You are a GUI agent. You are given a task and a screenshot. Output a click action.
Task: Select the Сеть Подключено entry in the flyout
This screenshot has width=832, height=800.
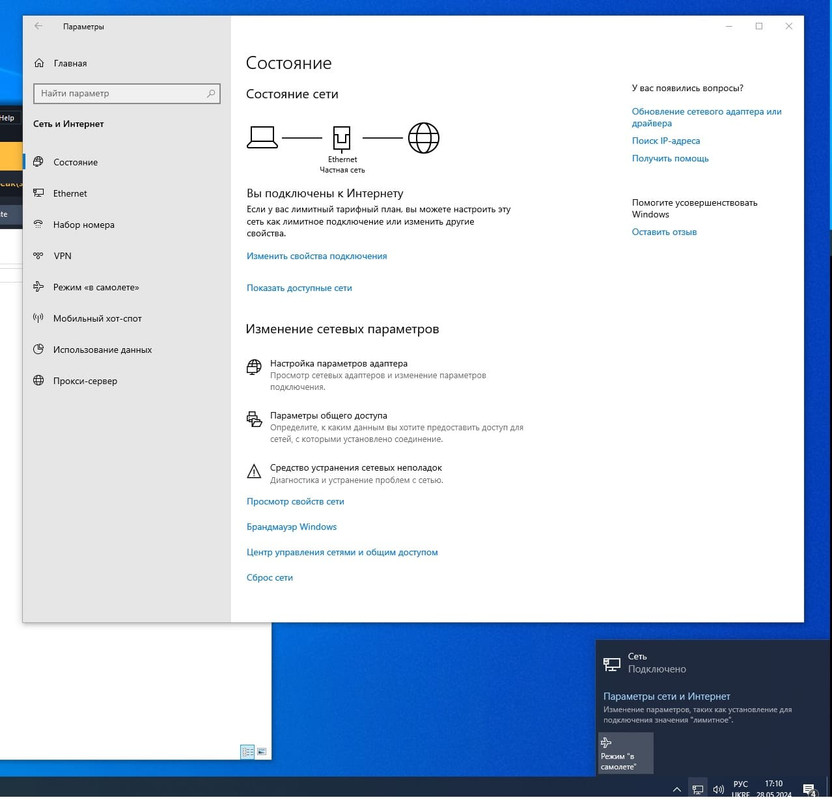click(713, 664)
